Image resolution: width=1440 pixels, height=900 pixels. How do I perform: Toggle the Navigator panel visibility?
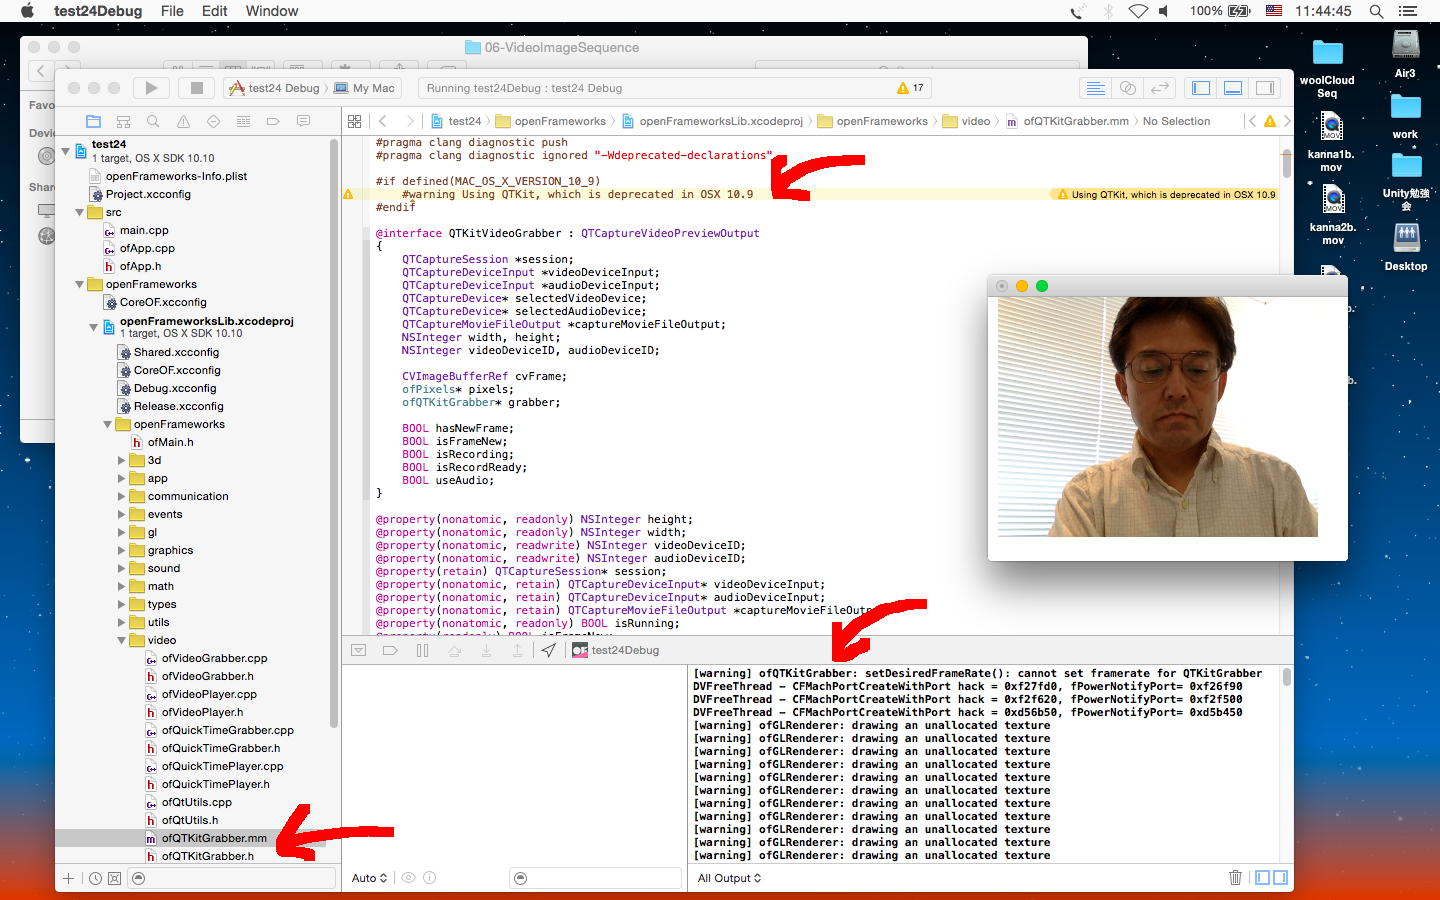(1201, 88)
